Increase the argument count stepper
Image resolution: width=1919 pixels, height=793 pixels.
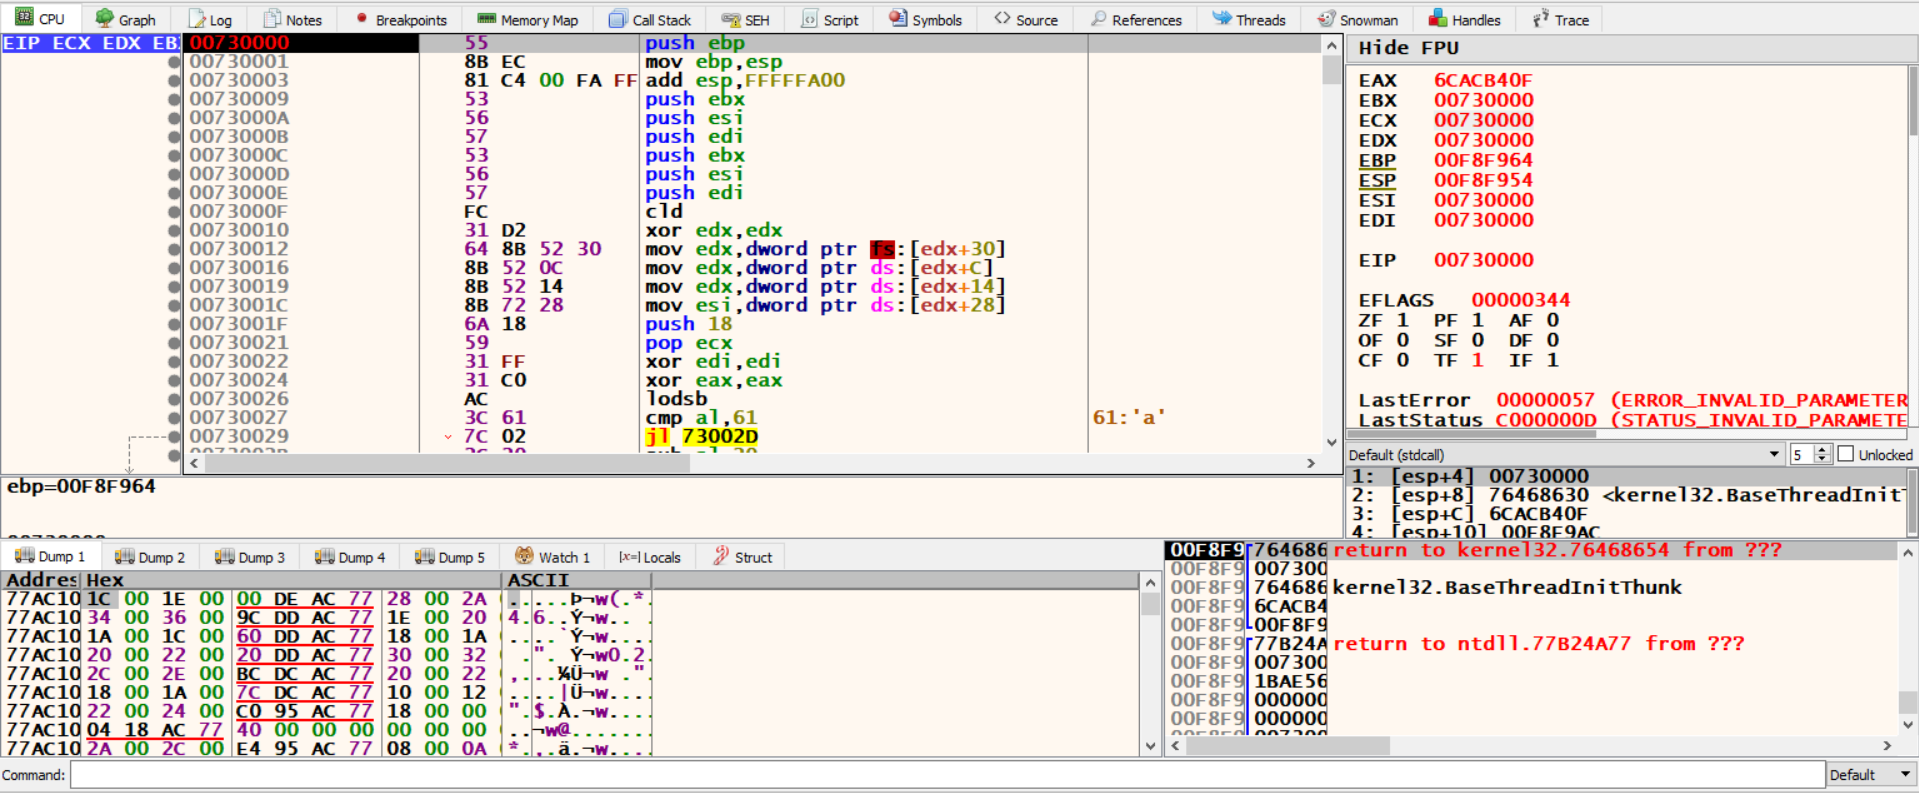(1821, 449)
